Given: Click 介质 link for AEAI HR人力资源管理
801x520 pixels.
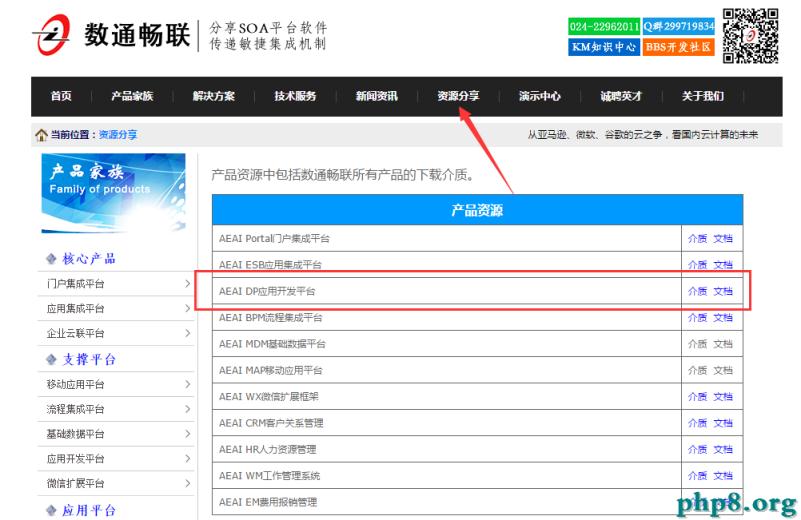Looking at the screenshot, I should (697, 450).
